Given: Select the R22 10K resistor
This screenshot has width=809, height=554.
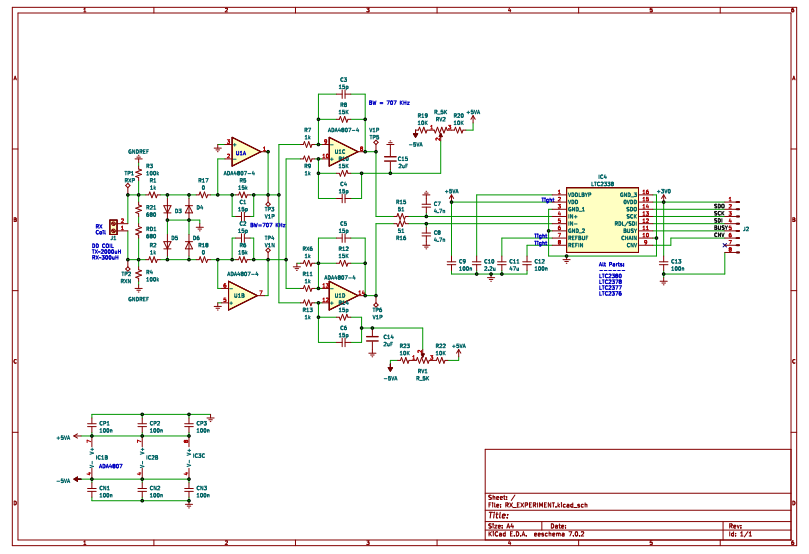Looking at the screenshot, I should 441,360.
